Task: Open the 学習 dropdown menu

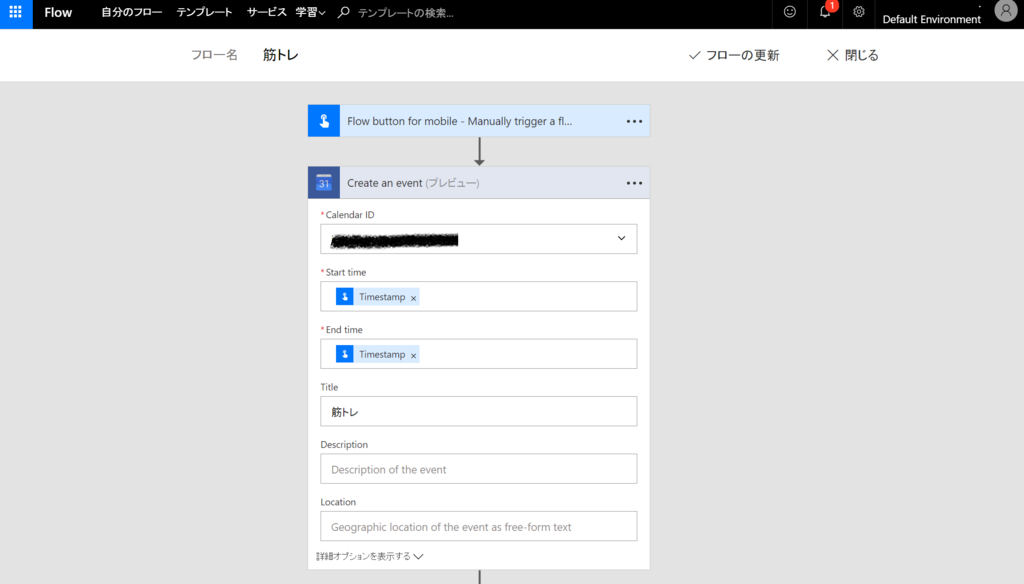Action: [312, 13]
